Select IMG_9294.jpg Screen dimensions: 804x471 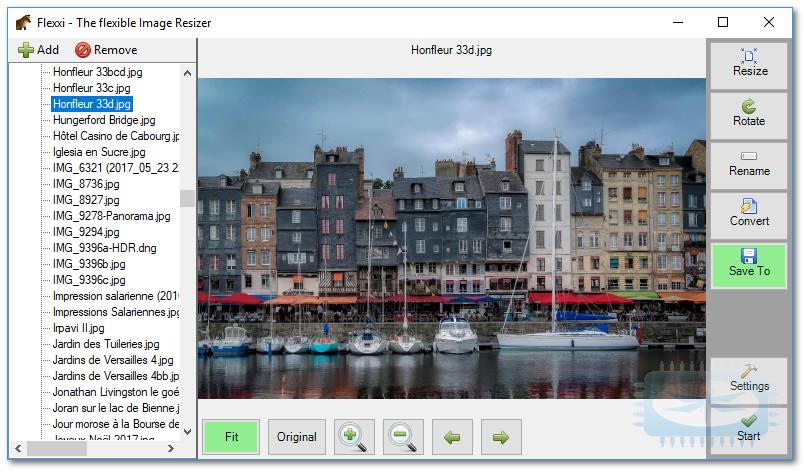[86, 232]
